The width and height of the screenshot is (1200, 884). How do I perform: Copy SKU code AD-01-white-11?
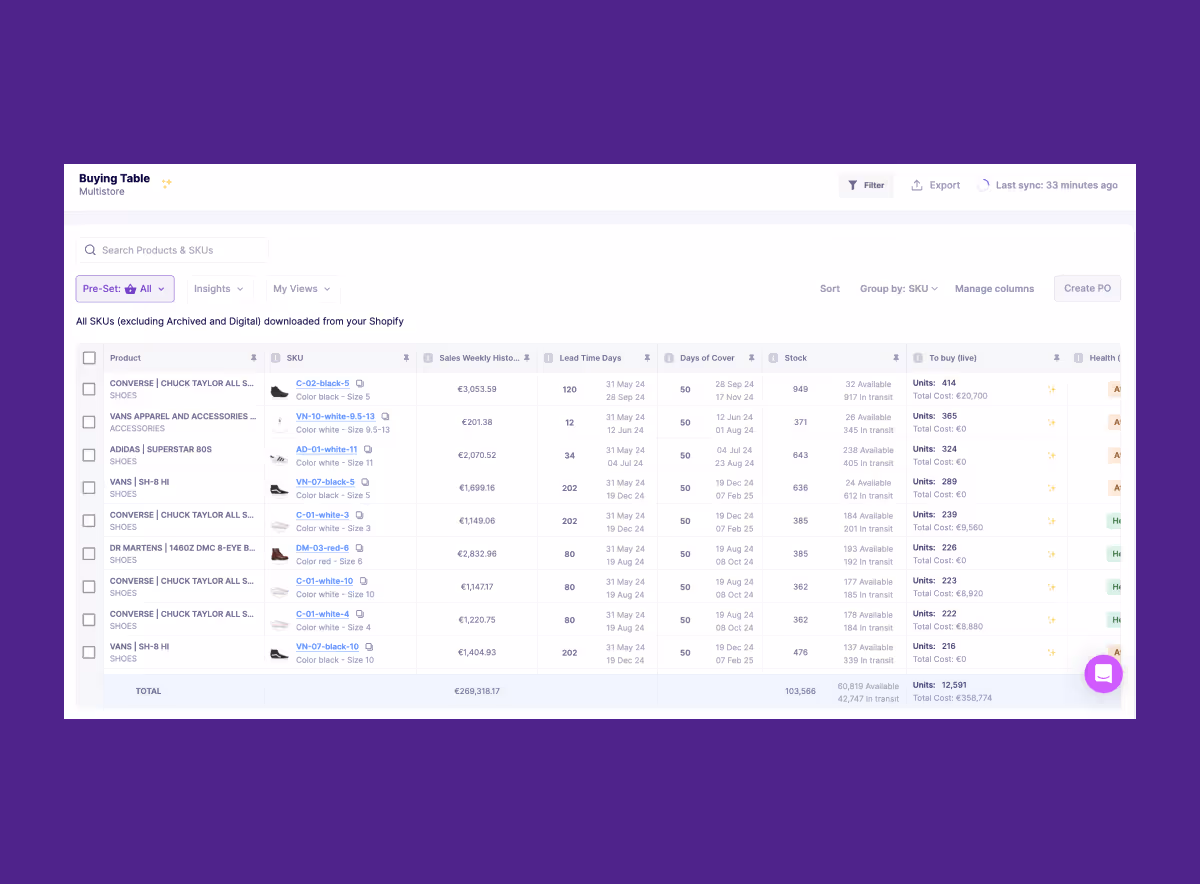coord(368,450)
